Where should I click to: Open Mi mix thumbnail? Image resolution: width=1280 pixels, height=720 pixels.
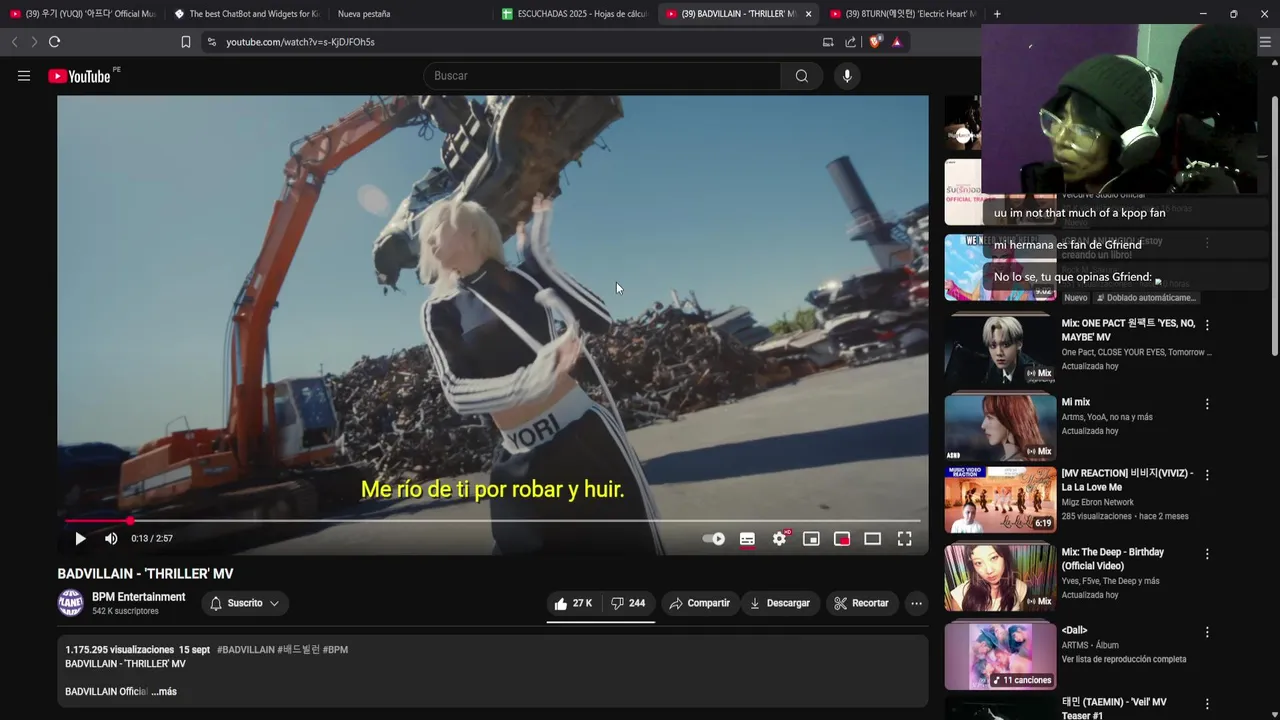tap(1000, 428)
